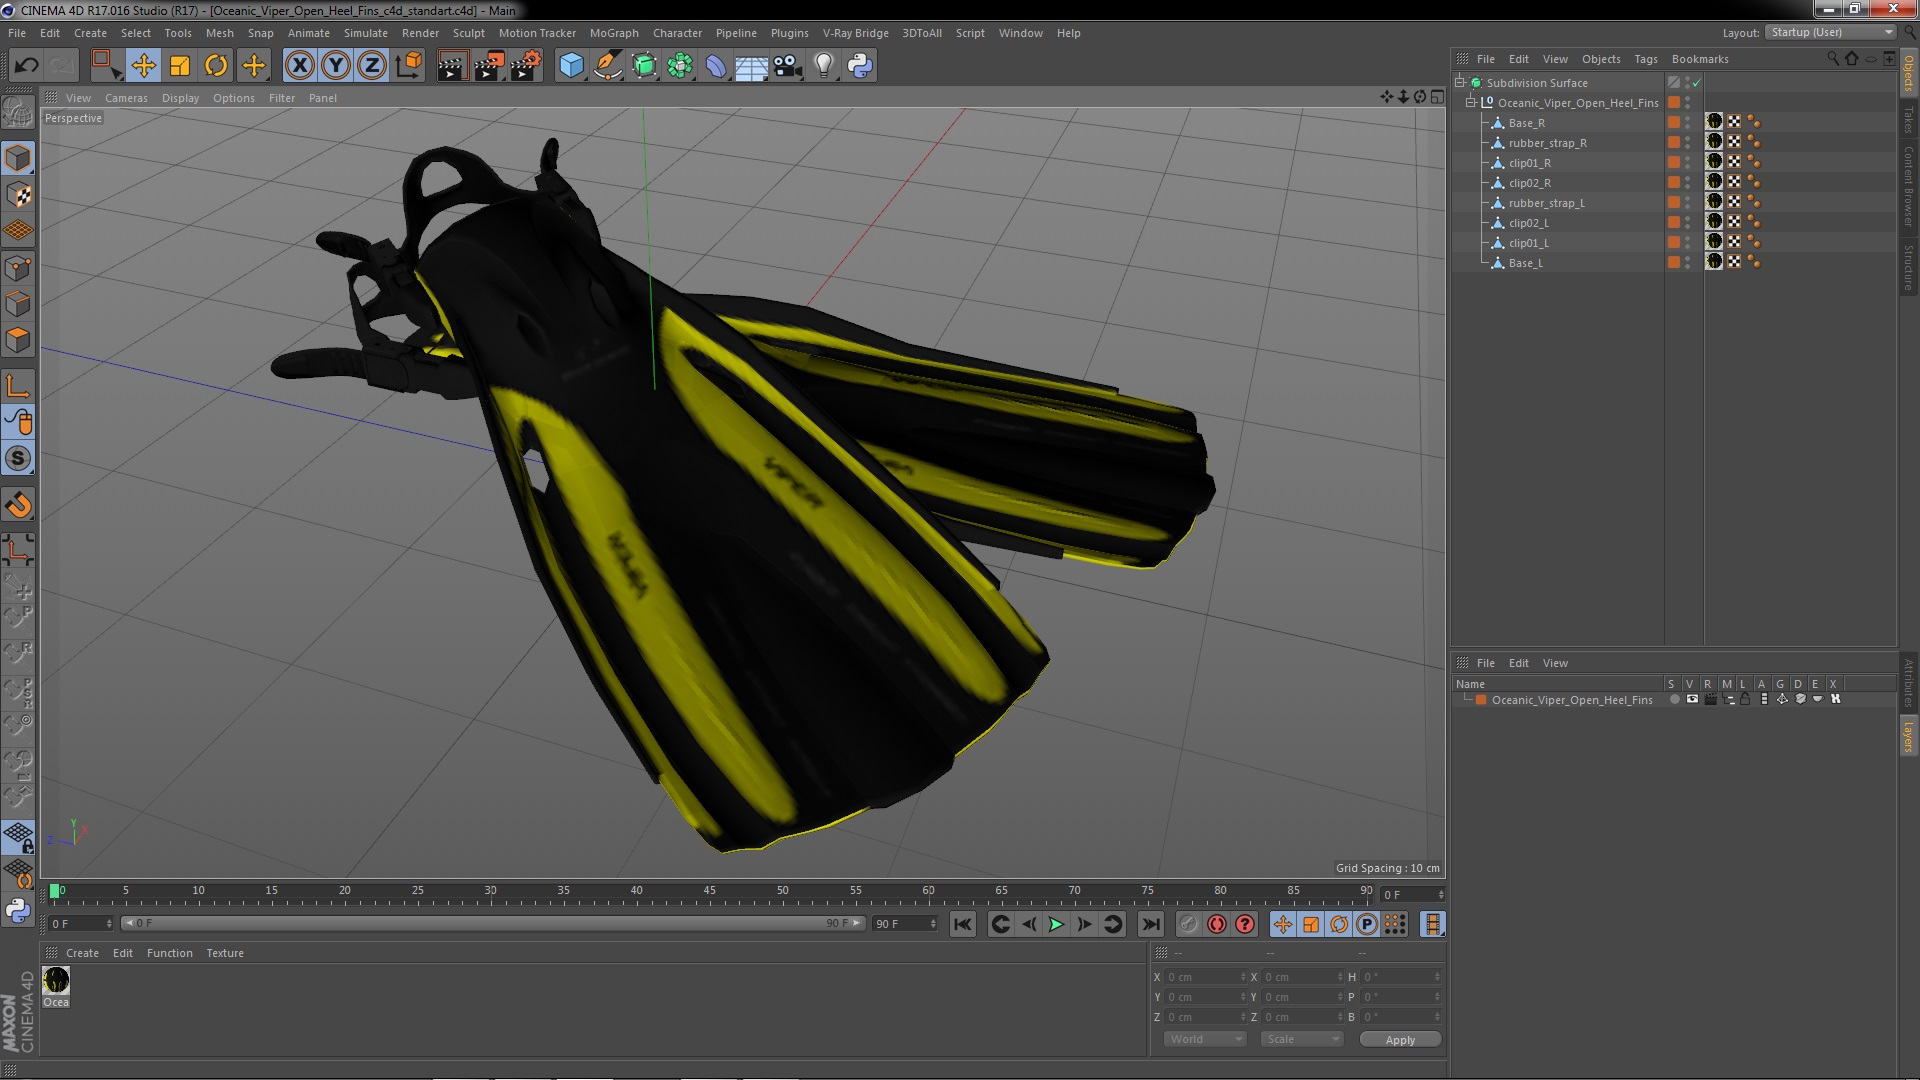Open the Python script icon in the top toolbar
Viewport: 1920px width, 1080px height.
pyautogui.click(x=860, y=66)
